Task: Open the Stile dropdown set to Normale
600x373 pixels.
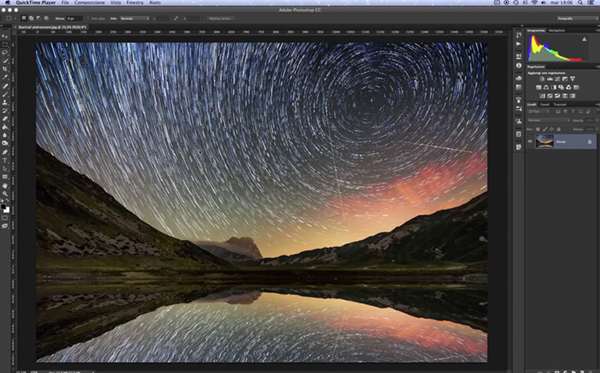Action: pos(134,18)
